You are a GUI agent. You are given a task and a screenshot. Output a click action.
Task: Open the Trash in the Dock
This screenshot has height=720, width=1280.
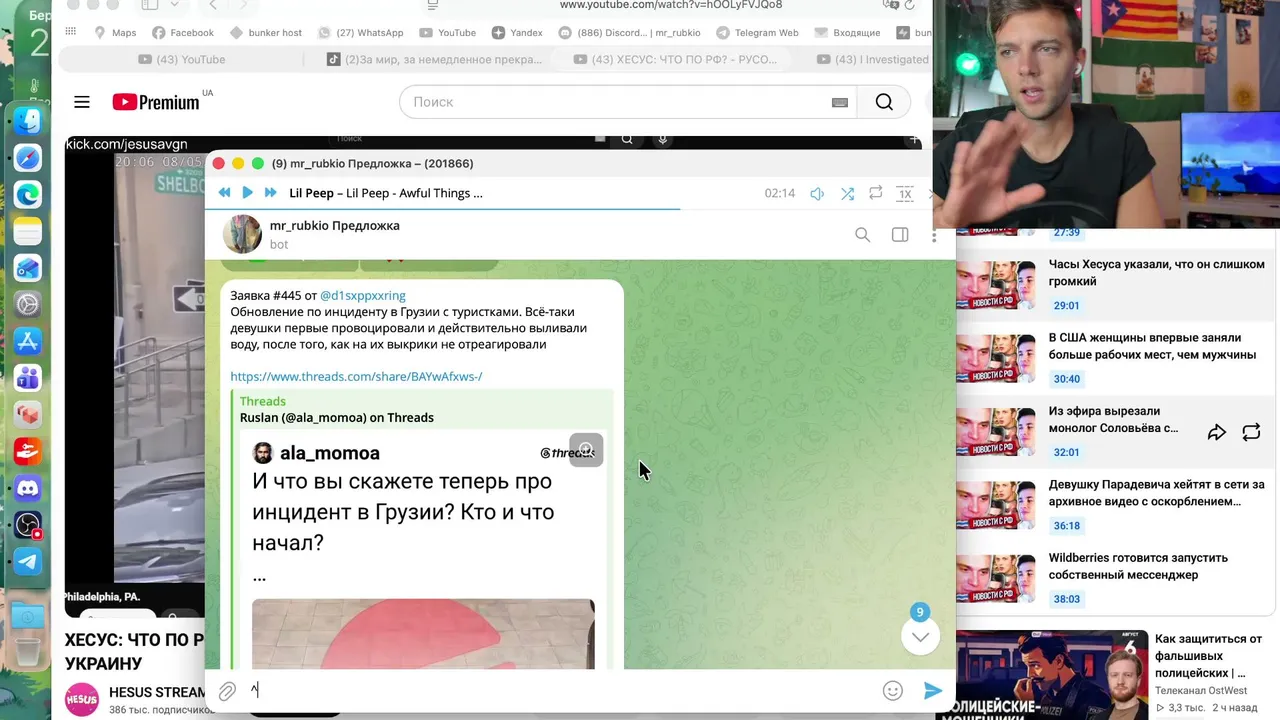point(28,655)
